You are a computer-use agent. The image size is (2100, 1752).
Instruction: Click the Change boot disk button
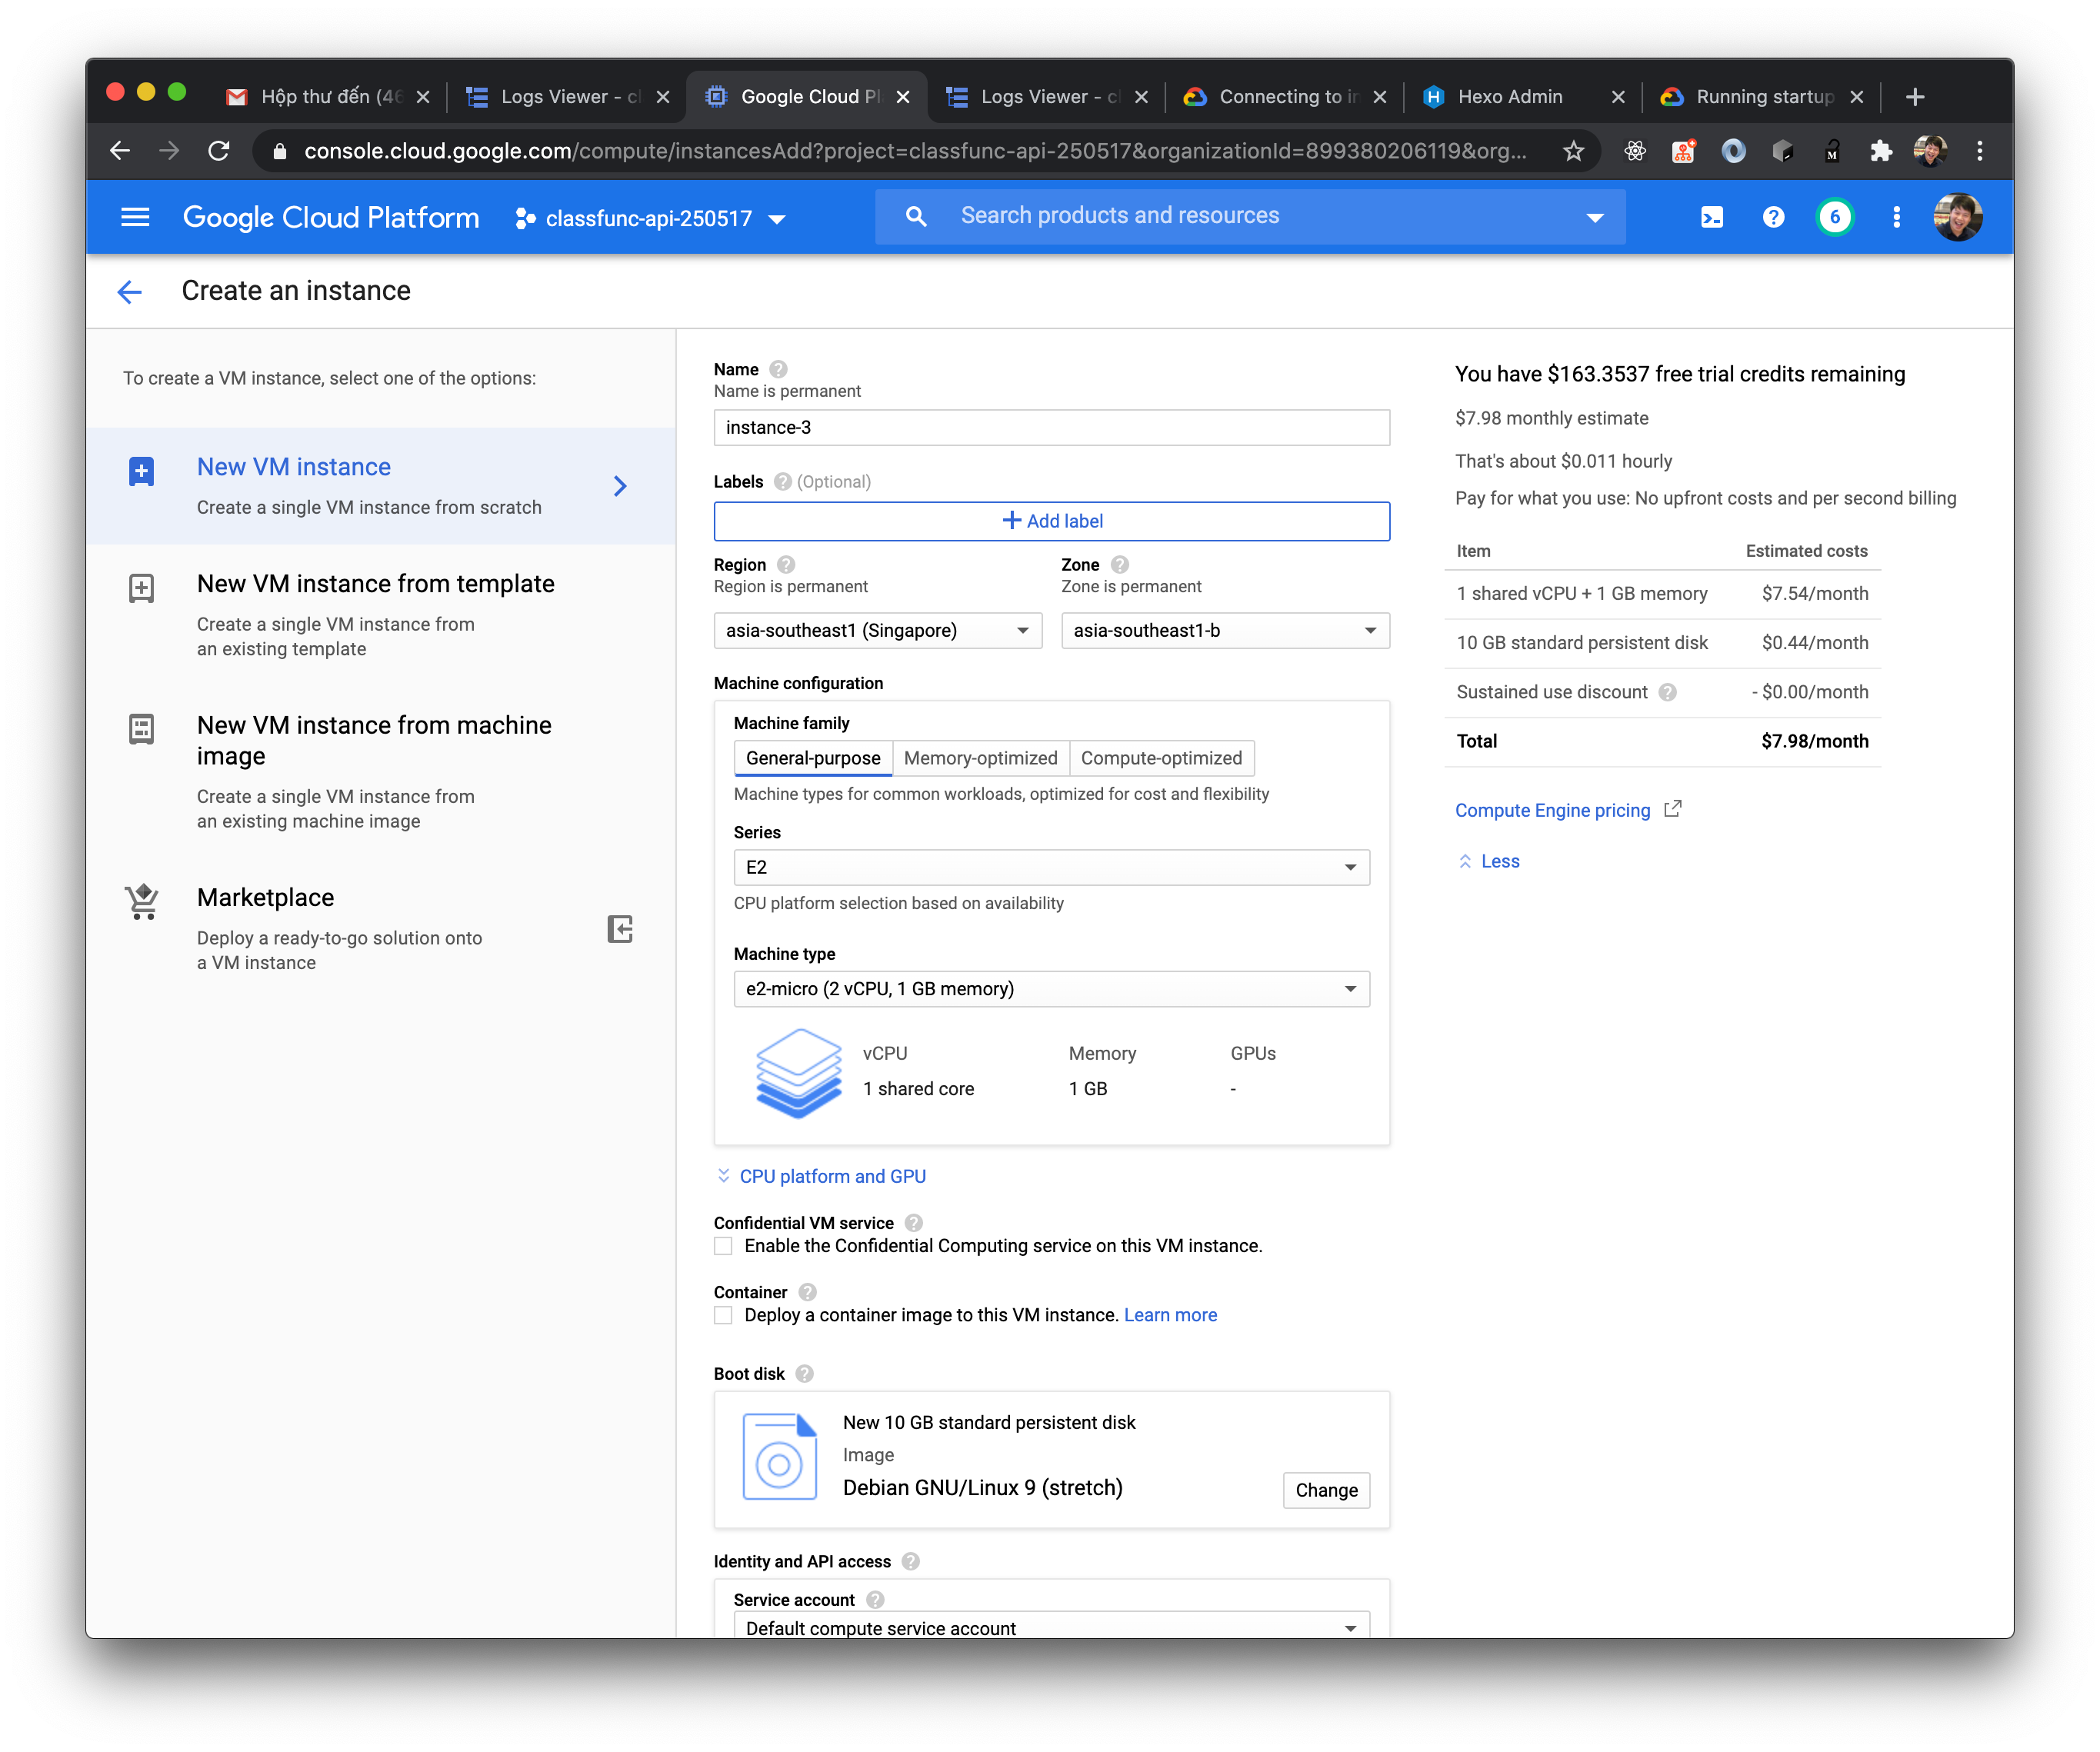click(1325, 1490)
